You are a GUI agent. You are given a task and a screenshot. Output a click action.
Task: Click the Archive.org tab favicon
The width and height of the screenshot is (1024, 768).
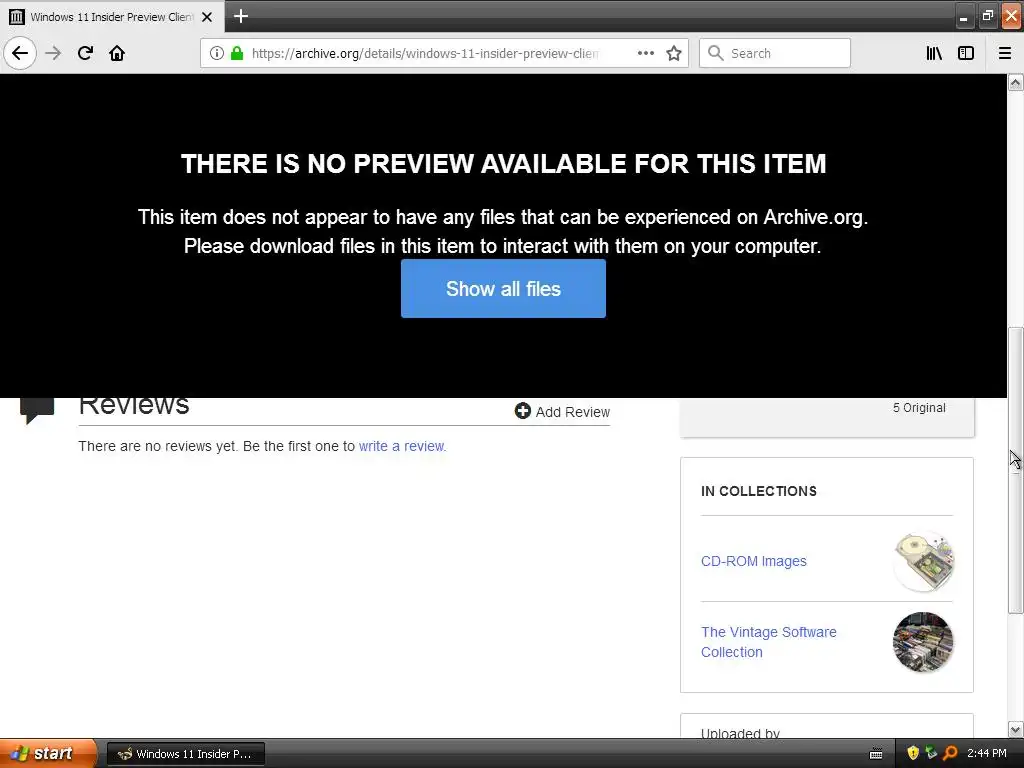tap(17, 17)
